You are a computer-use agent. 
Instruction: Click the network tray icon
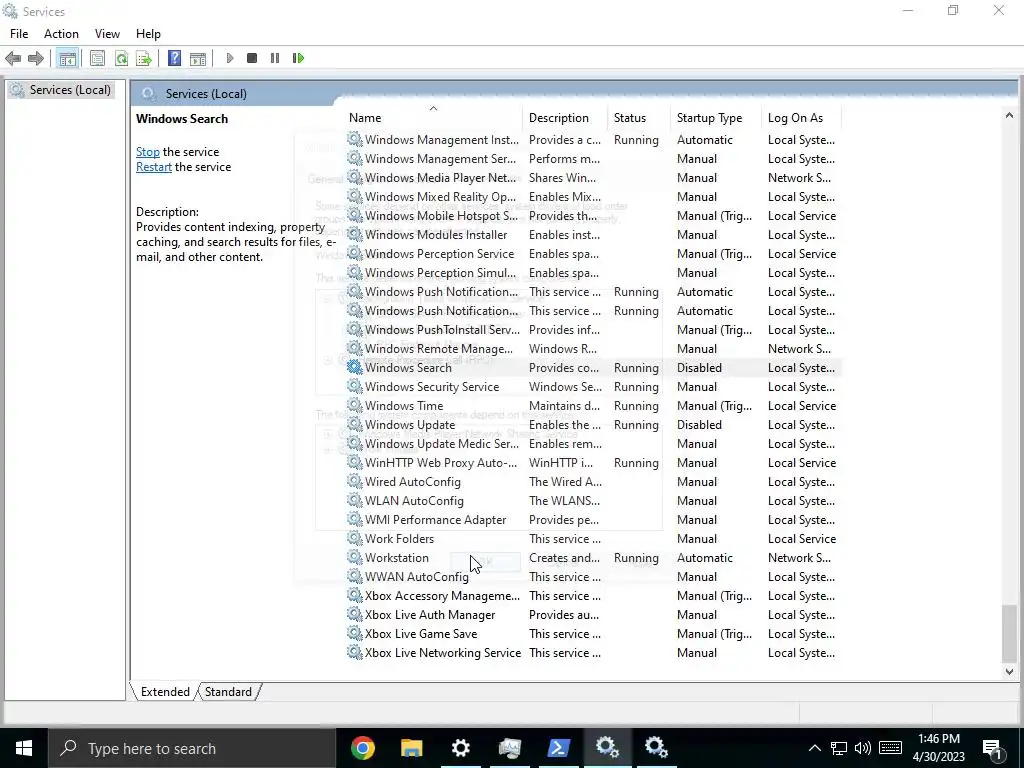click(x=839, y=748)
